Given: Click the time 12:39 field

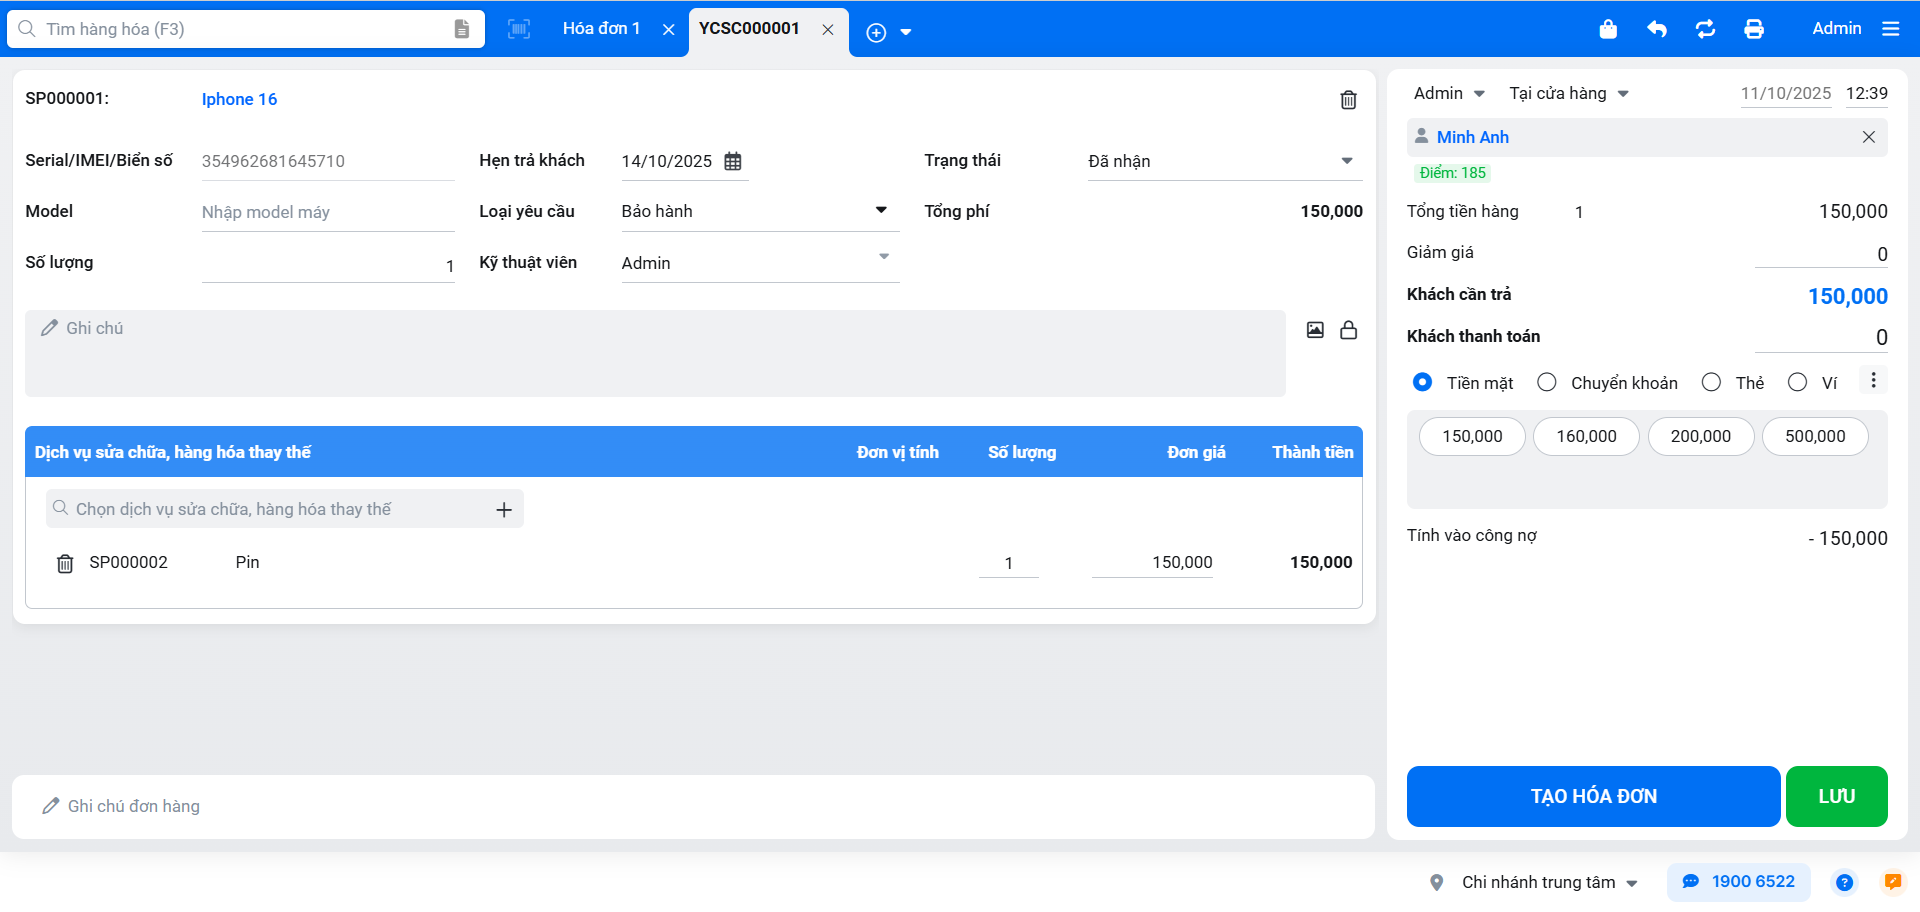Looking at the screenshot, I should point(1866,93).
